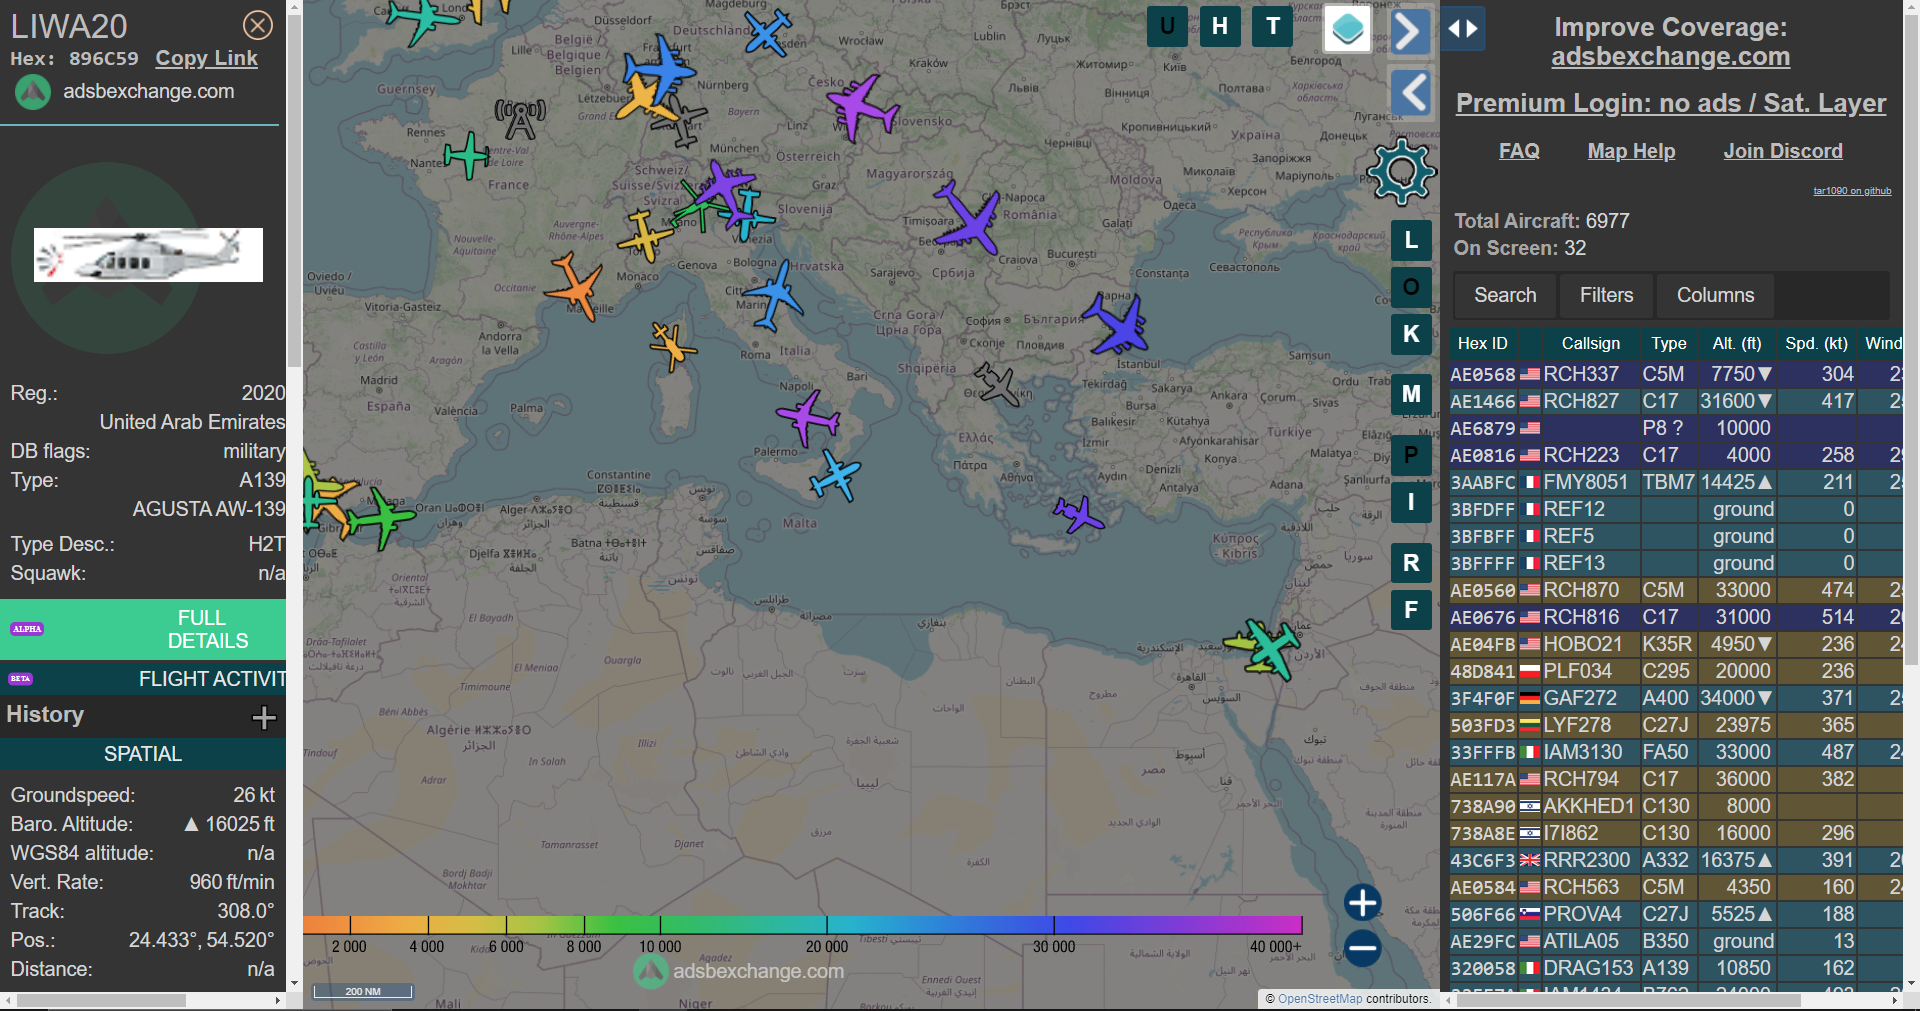Open tar1090 on github link
Image resolution: width=1920 pixels, height=1011 pixels.
(1852, 191)
